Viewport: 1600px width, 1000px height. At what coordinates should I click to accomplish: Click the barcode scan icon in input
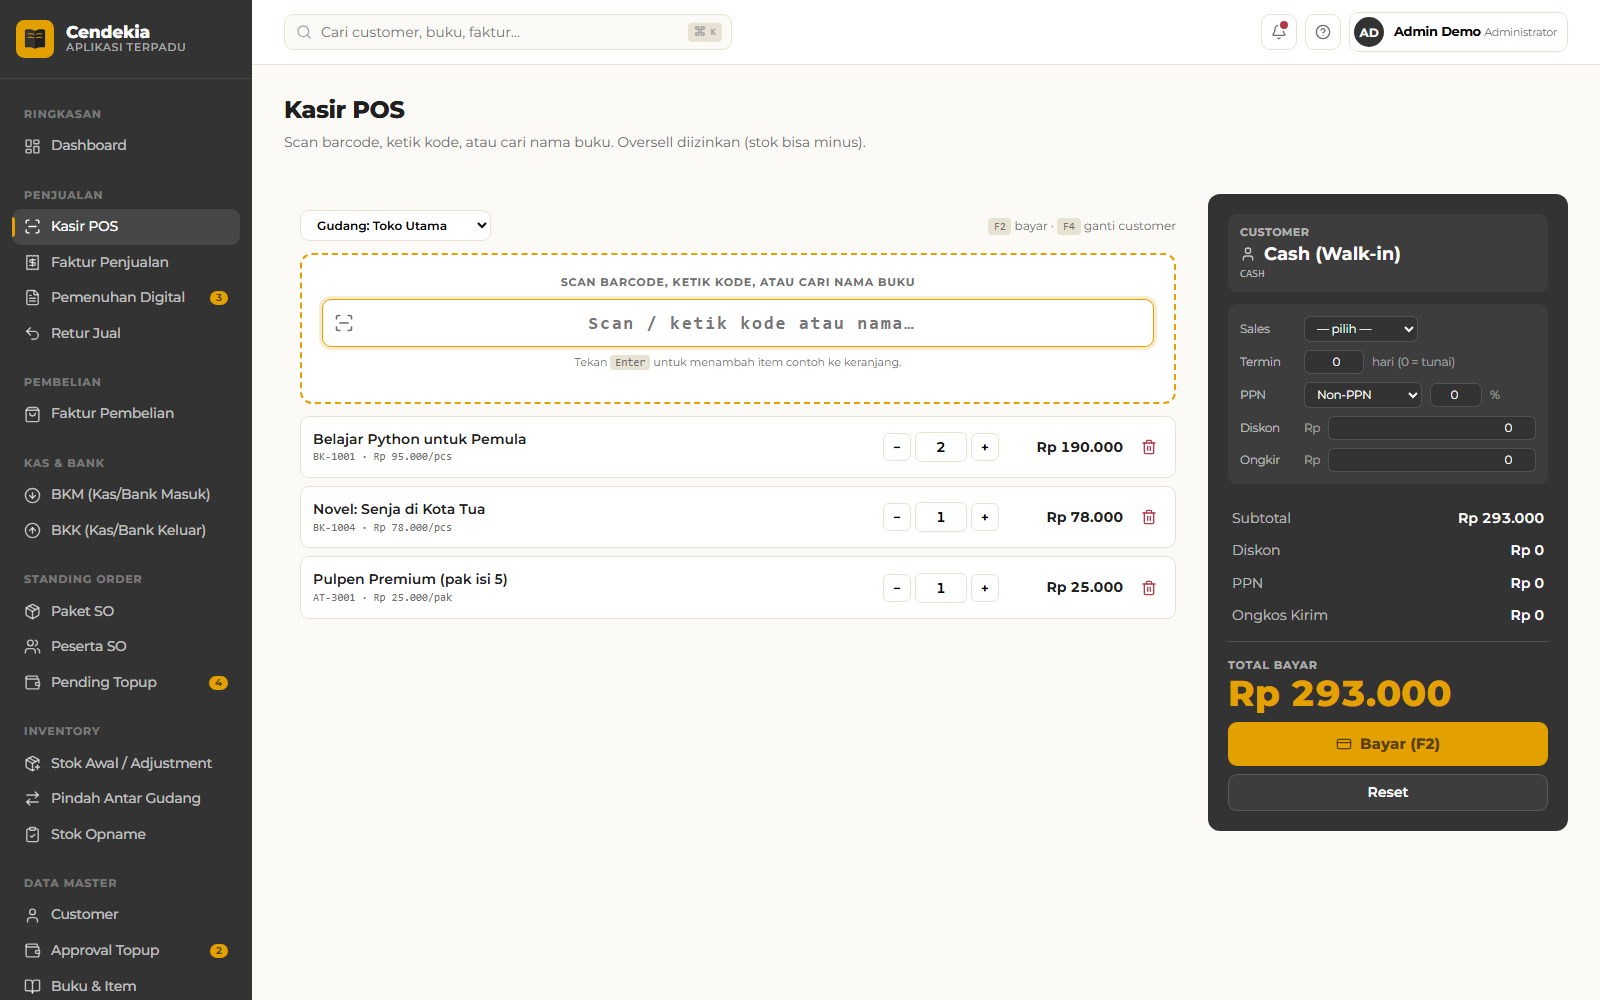[x=344, y=323]
